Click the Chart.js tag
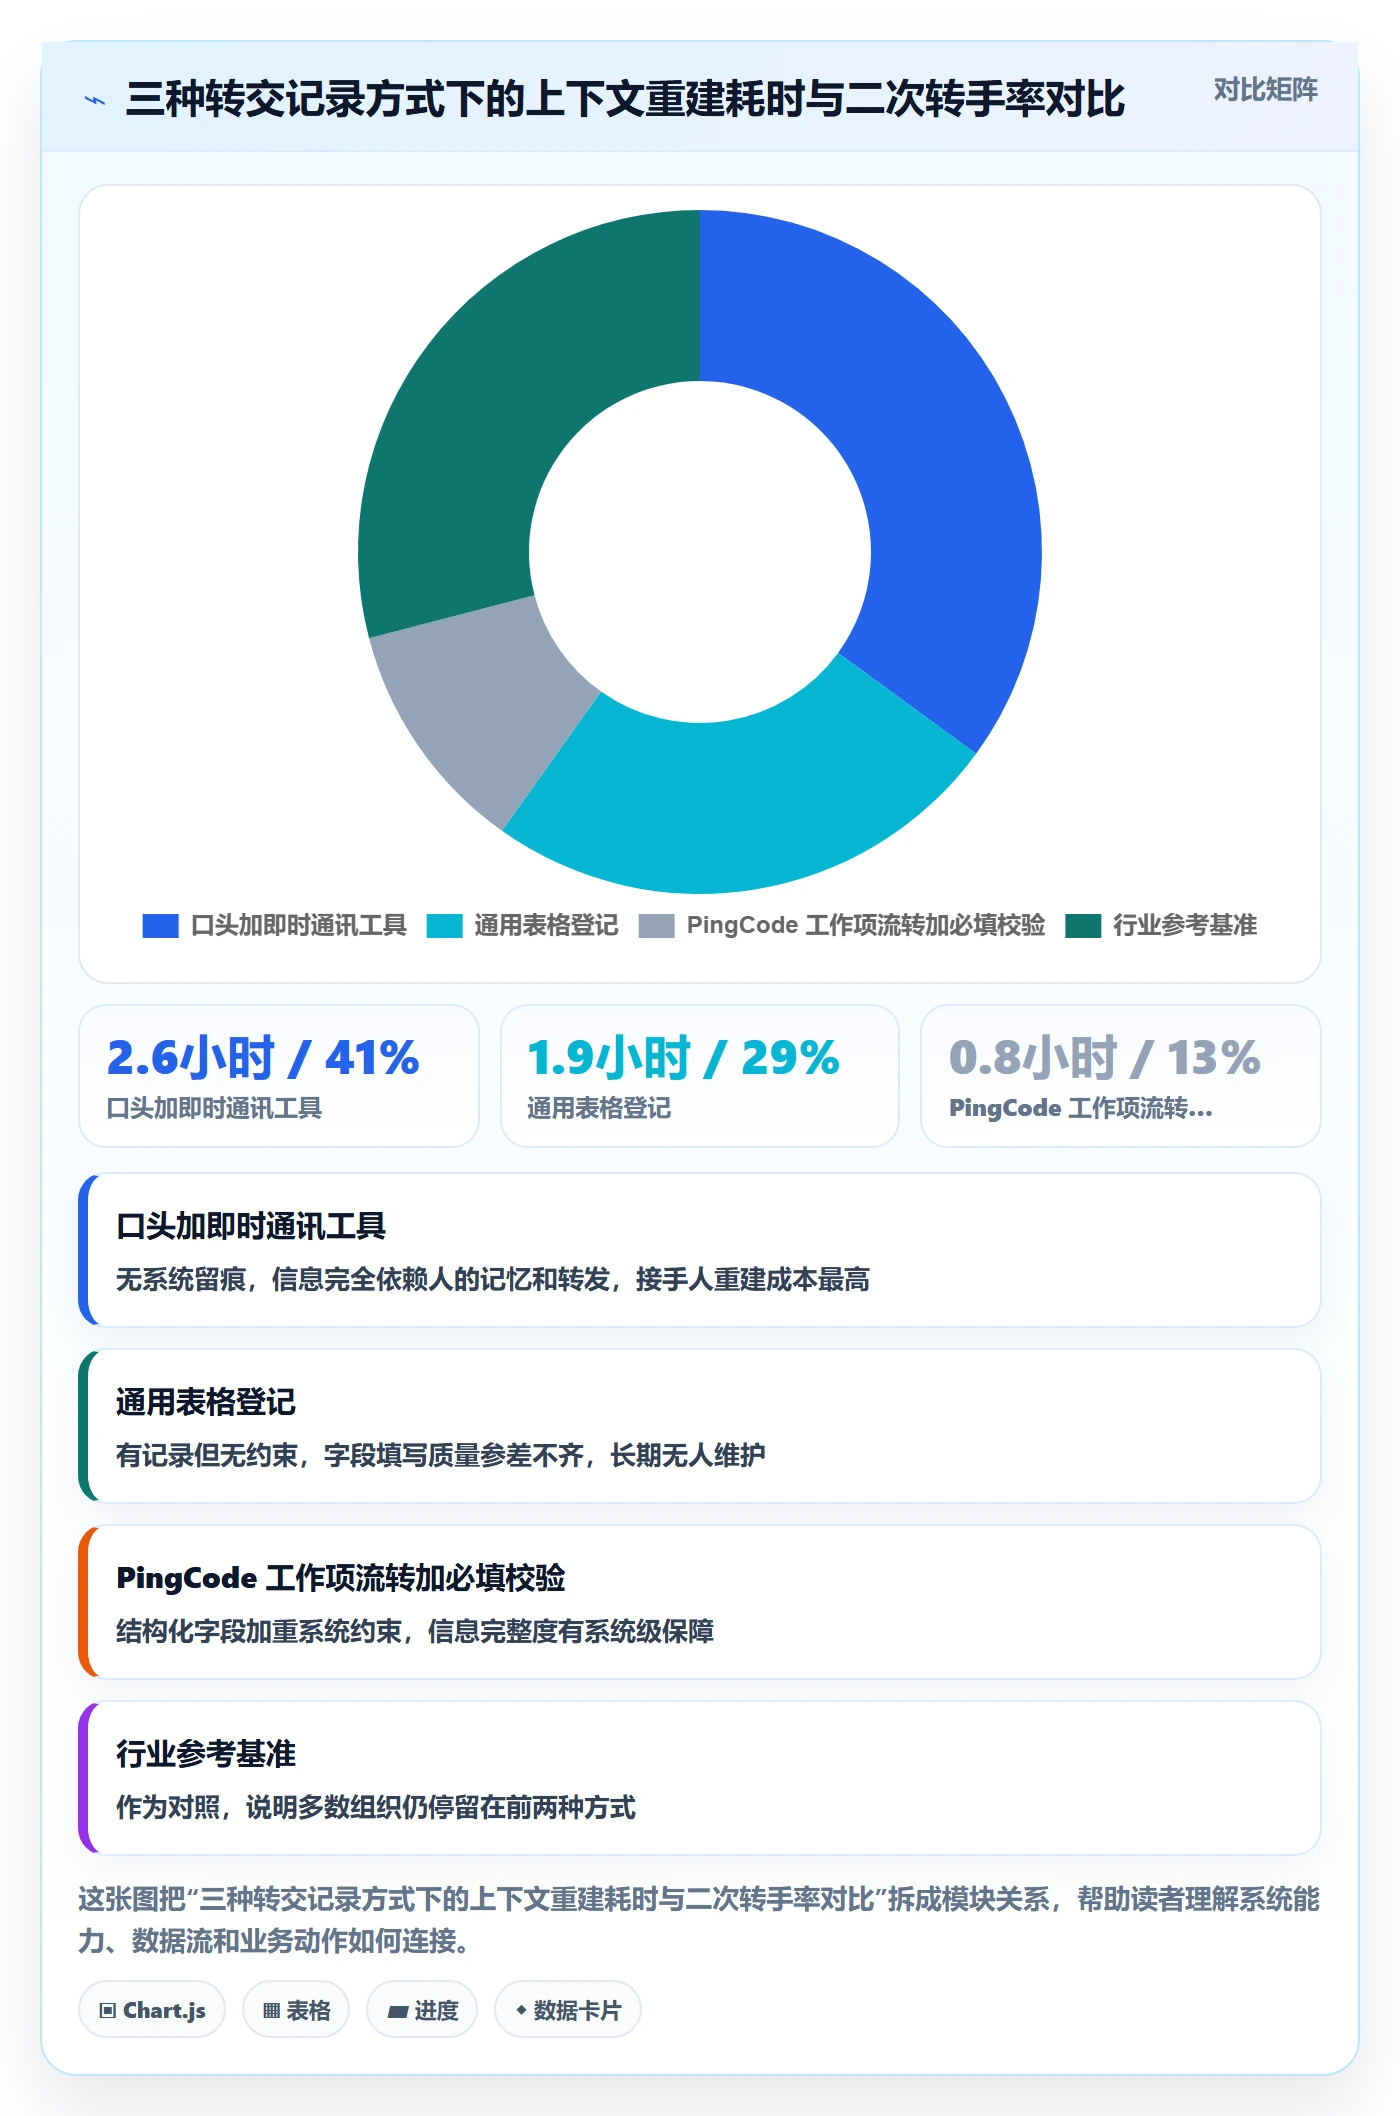This screenshot has height=2116, width=1400. (152, 2010)
